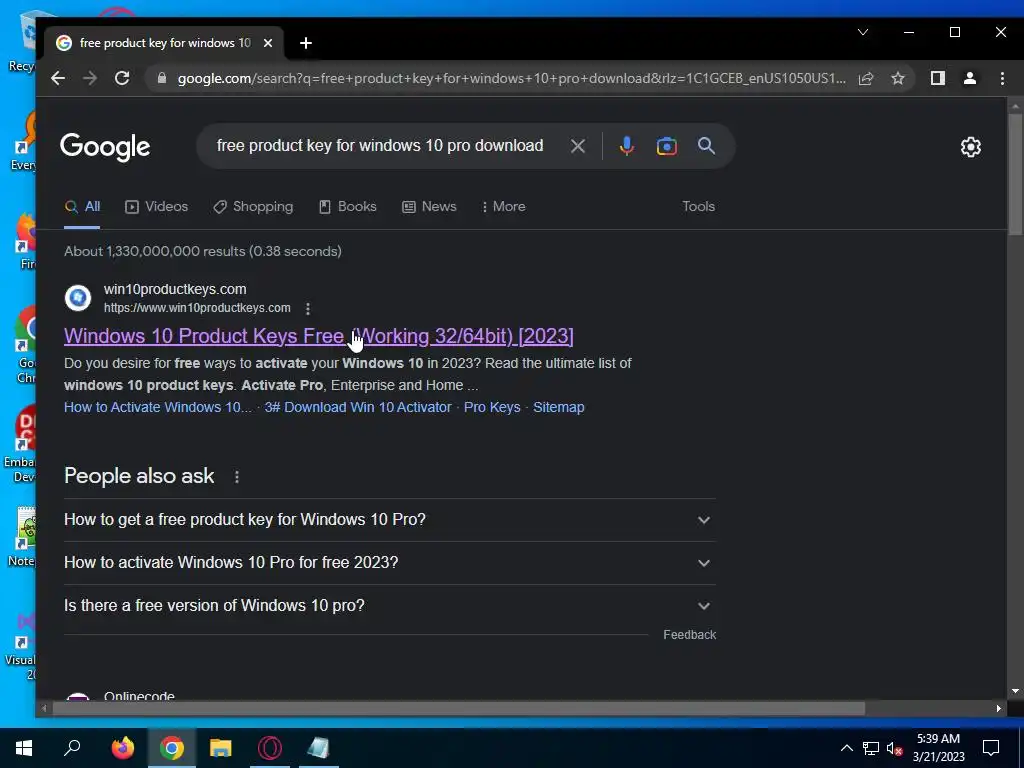Viewport: 1024px width, 768px height.
Task: Click the Feedback link below questions
Action: (x=690, y=635)
